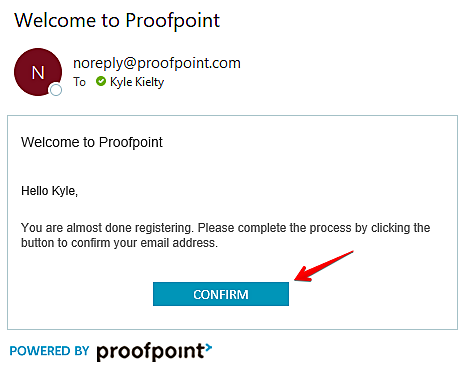
Task: Click the large email subject title
Action: click(x=117, y=21)
